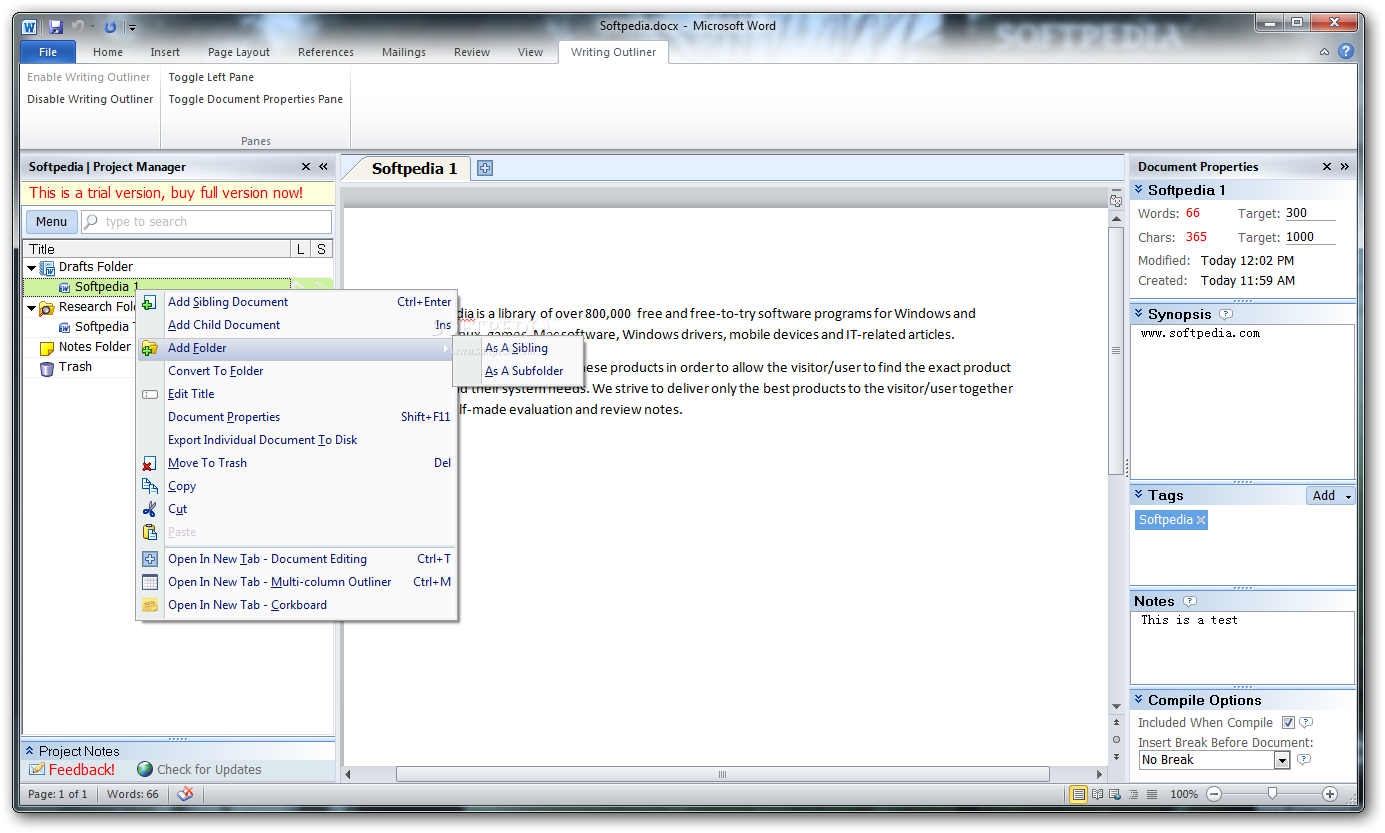Collapse the Synopsis section chevron
This screenshot has width=1385, height=833.
point(1139,314)
